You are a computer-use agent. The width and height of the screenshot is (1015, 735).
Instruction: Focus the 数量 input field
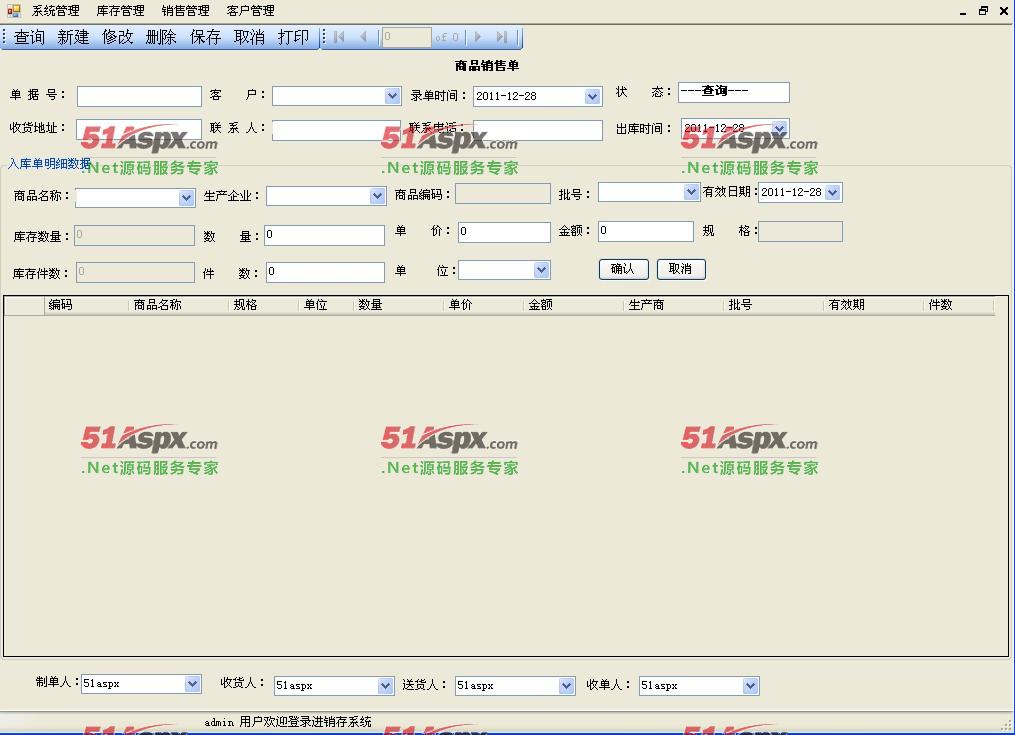click(324, 235)
